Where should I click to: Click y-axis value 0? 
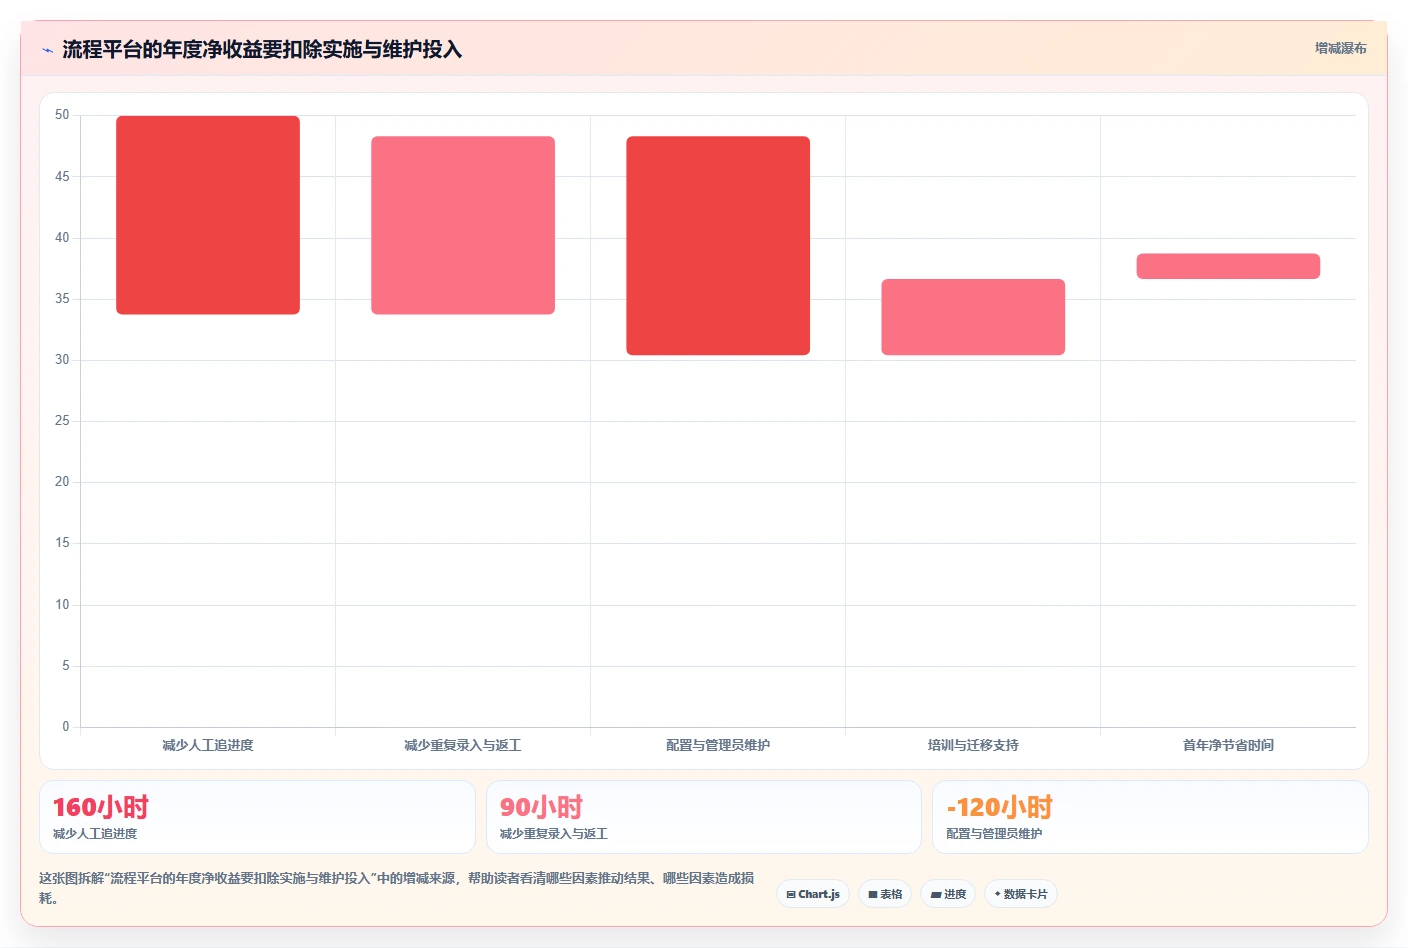(66, 726)
